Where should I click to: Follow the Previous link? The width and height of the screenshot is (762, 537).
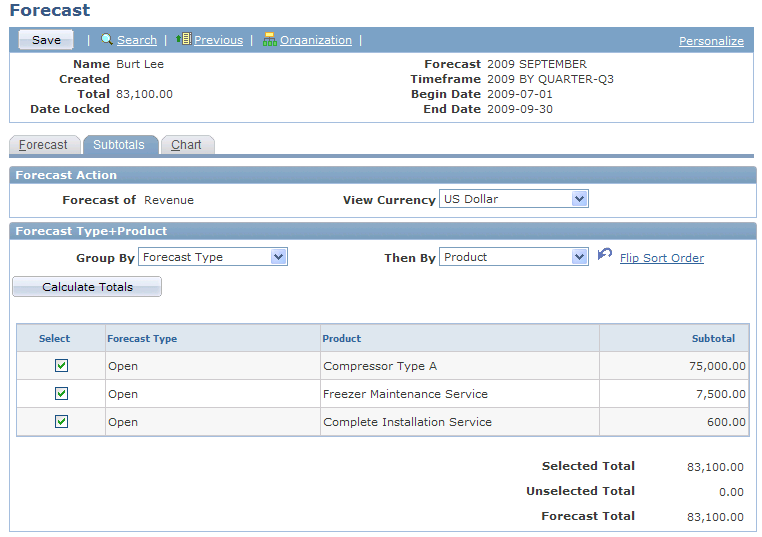pyautogui.click(x=218, y=40)
